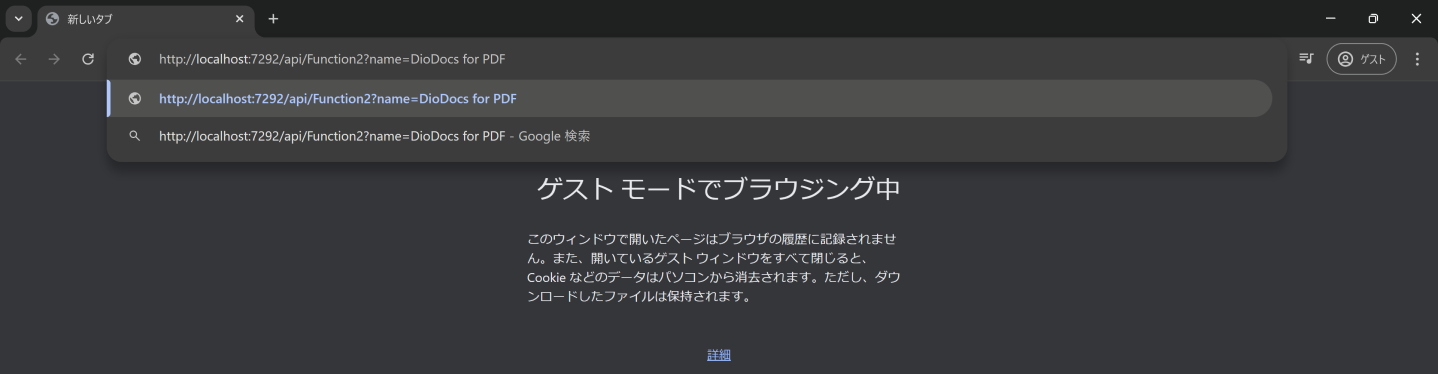Open the 詳細 link
This screenshot has height=374, width=1438.
tap(719, 355)
